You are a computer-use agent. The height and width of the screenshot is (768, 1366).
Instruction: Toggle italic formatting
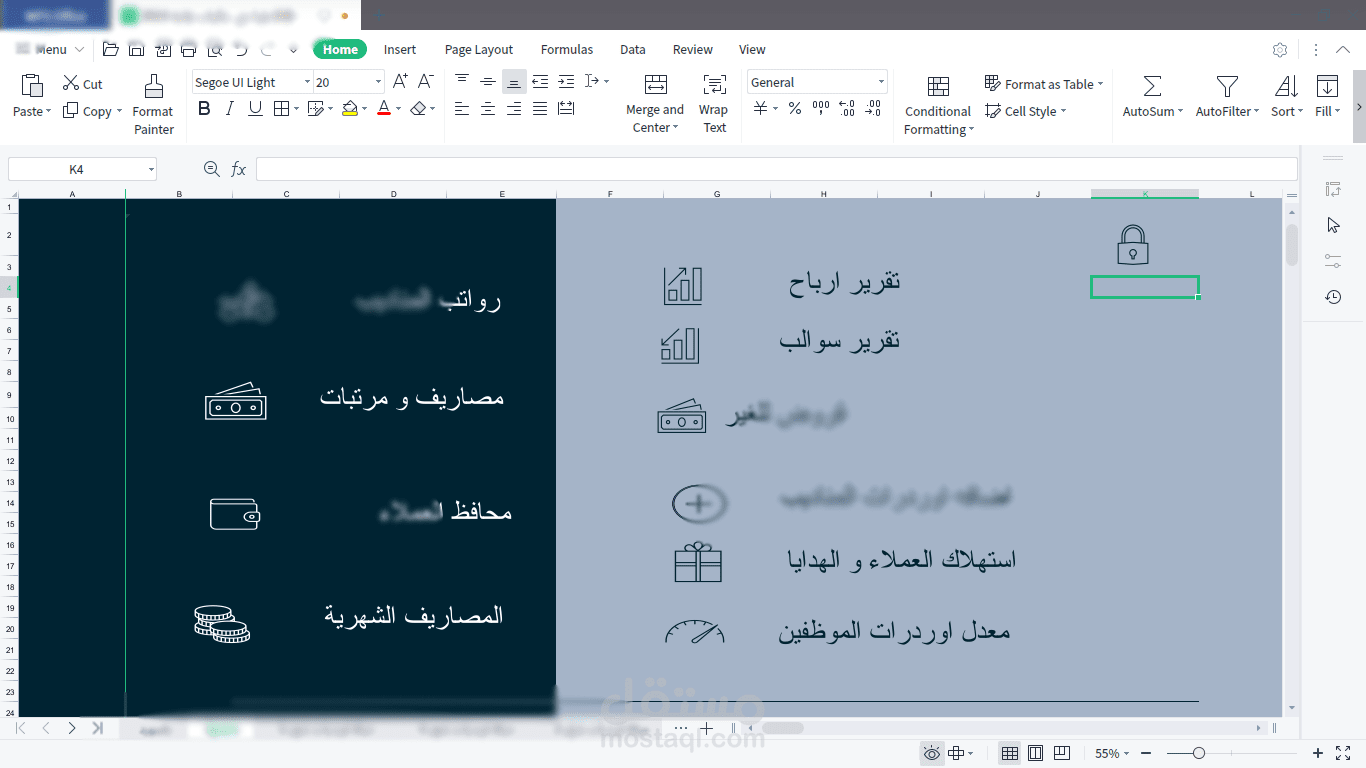(229, 109)
